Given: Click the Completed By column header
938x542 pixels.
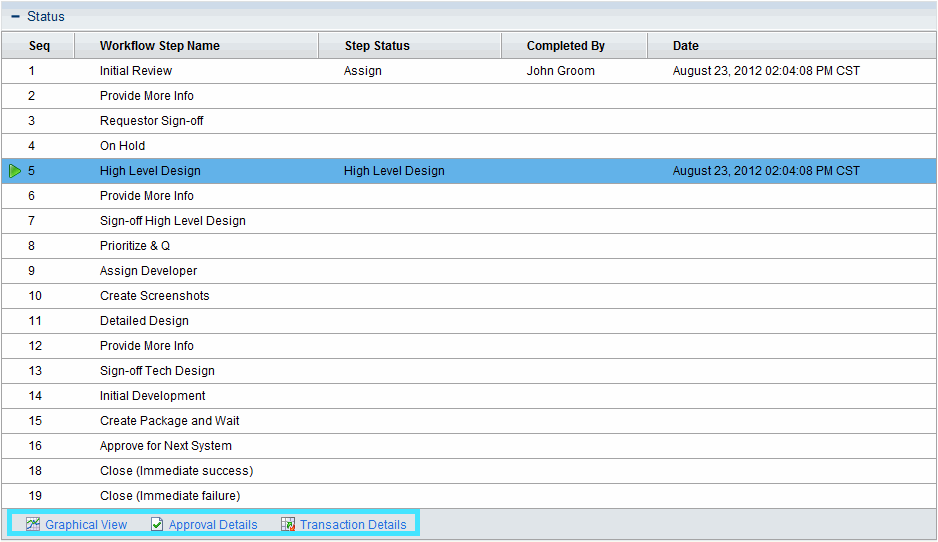Looking at the screenshot, I should pyautogui.click(x=566, y=46).
